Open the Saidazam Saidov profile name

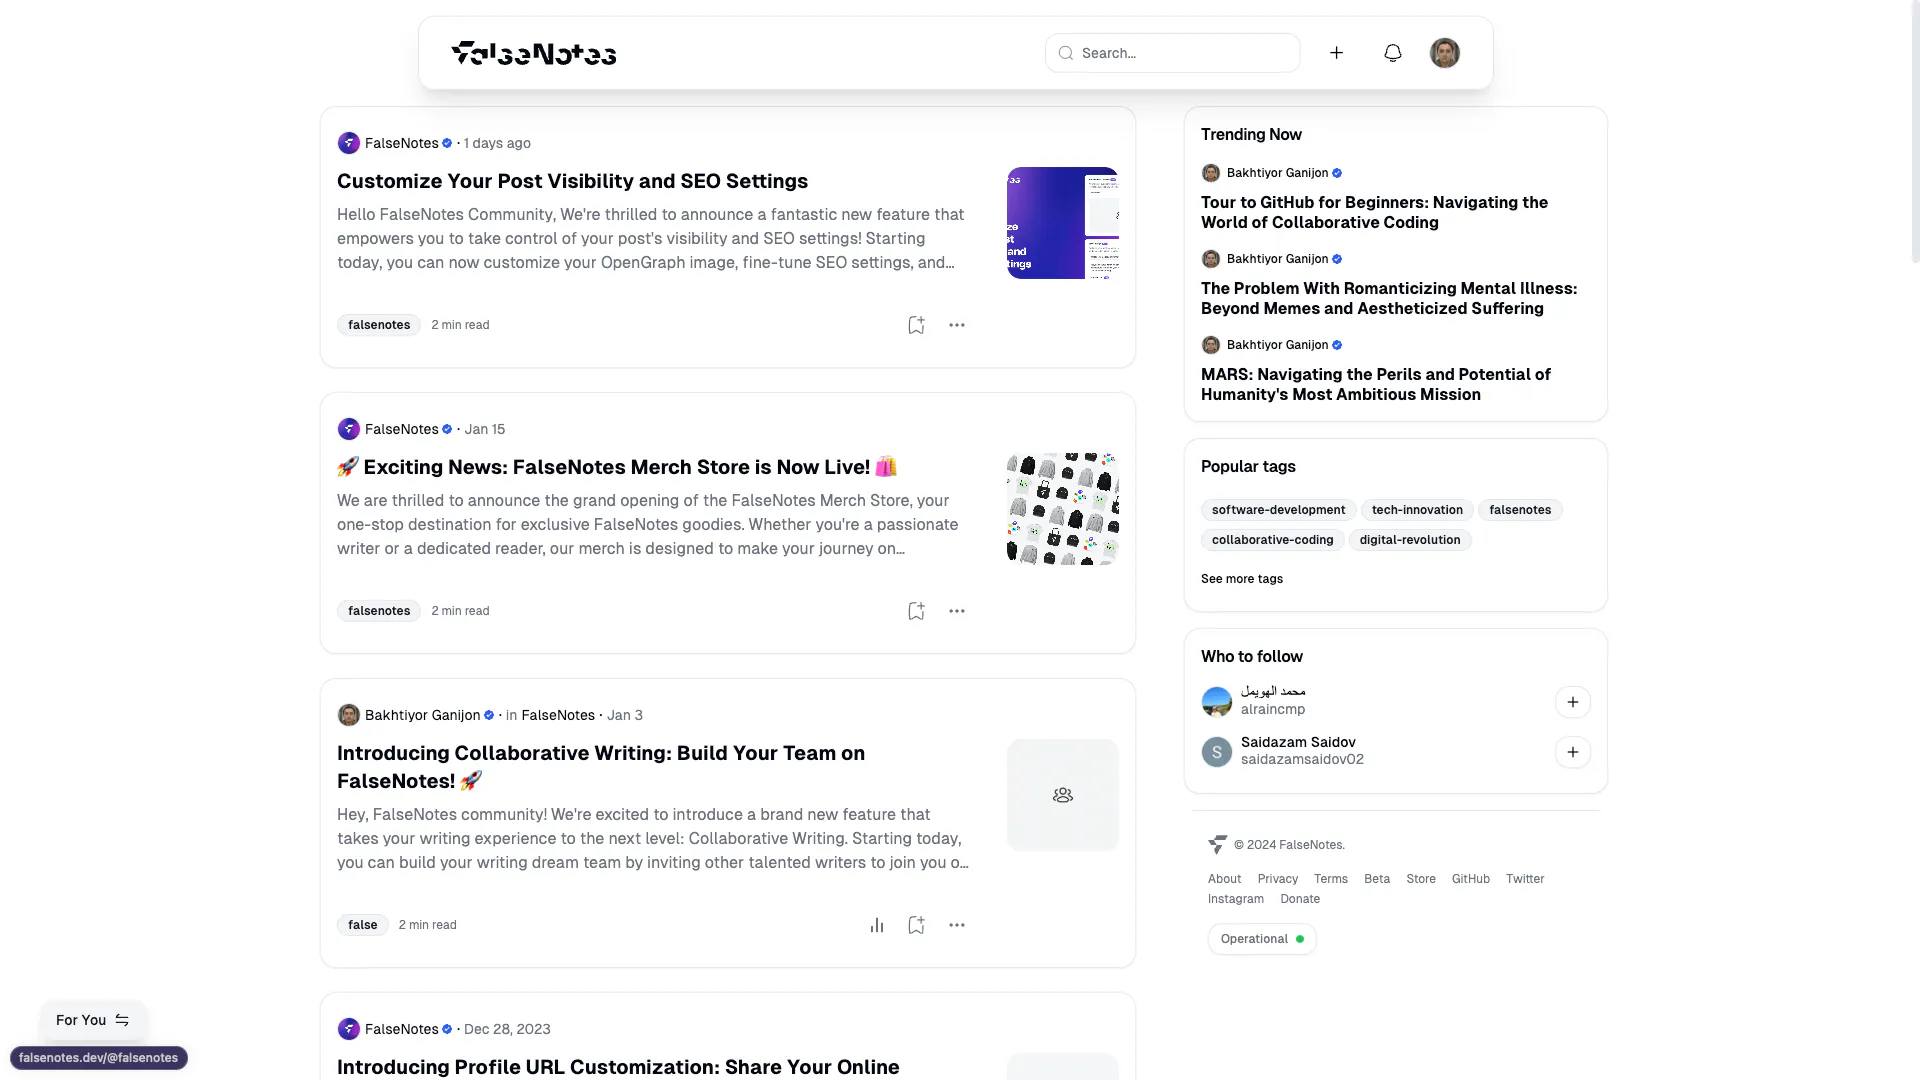(x=1298, y=742)
